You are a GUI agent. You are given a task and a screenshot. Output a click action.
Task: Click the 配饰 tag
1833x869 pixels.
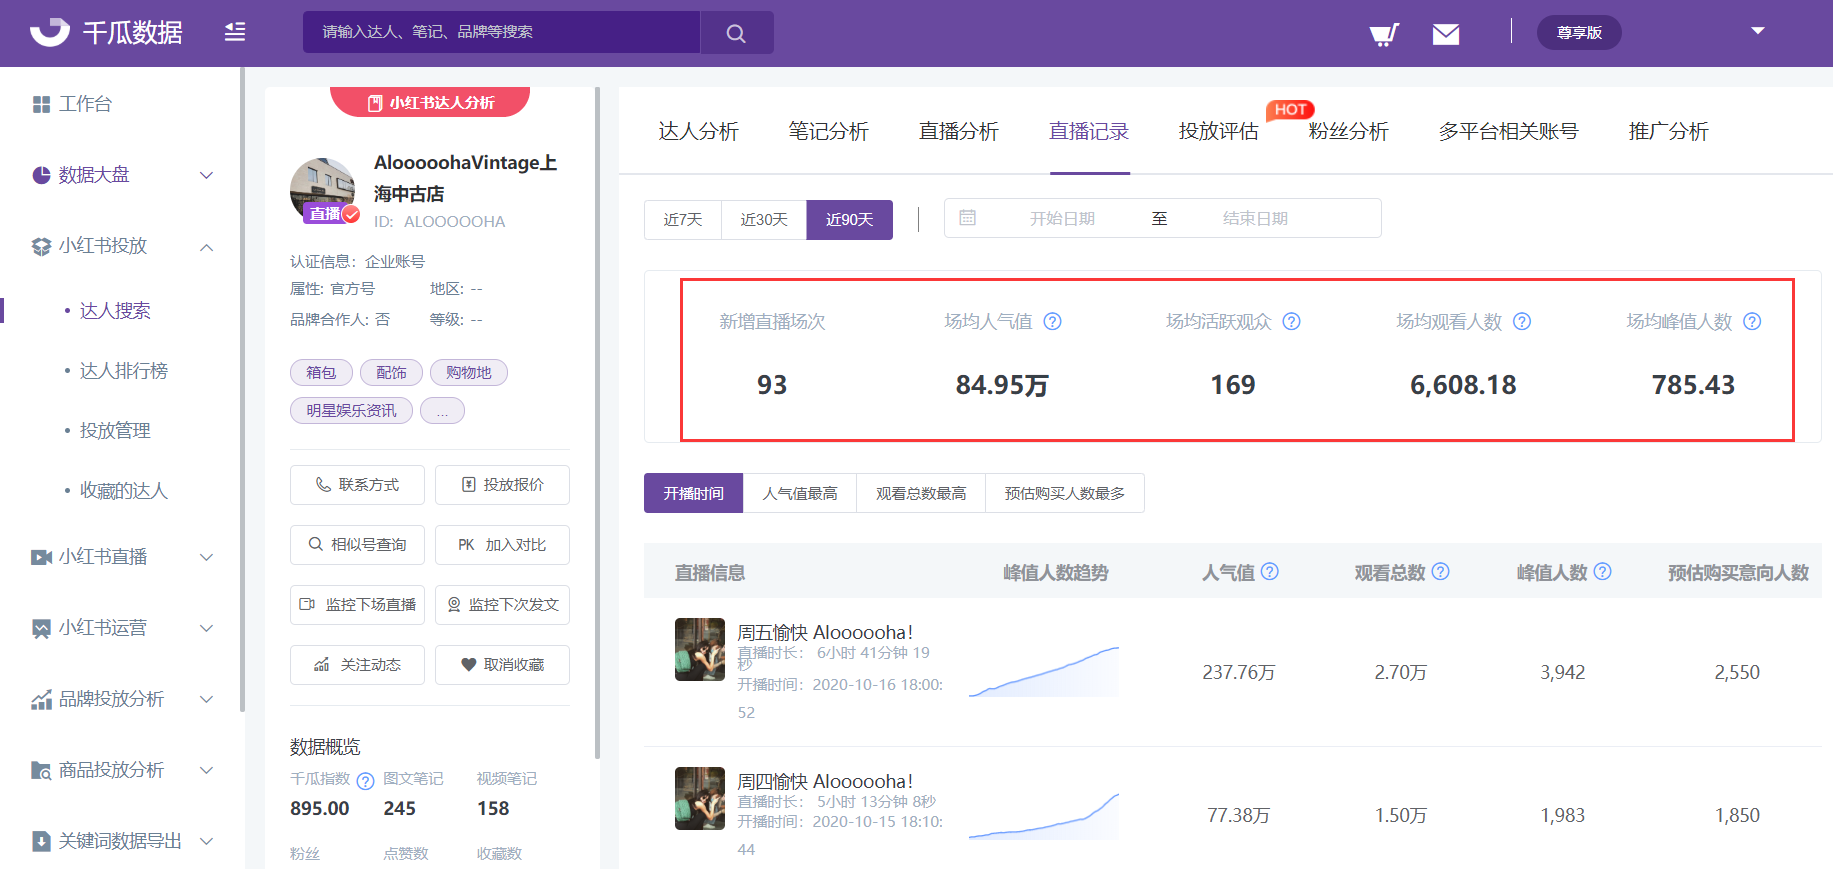click(391, 373)
